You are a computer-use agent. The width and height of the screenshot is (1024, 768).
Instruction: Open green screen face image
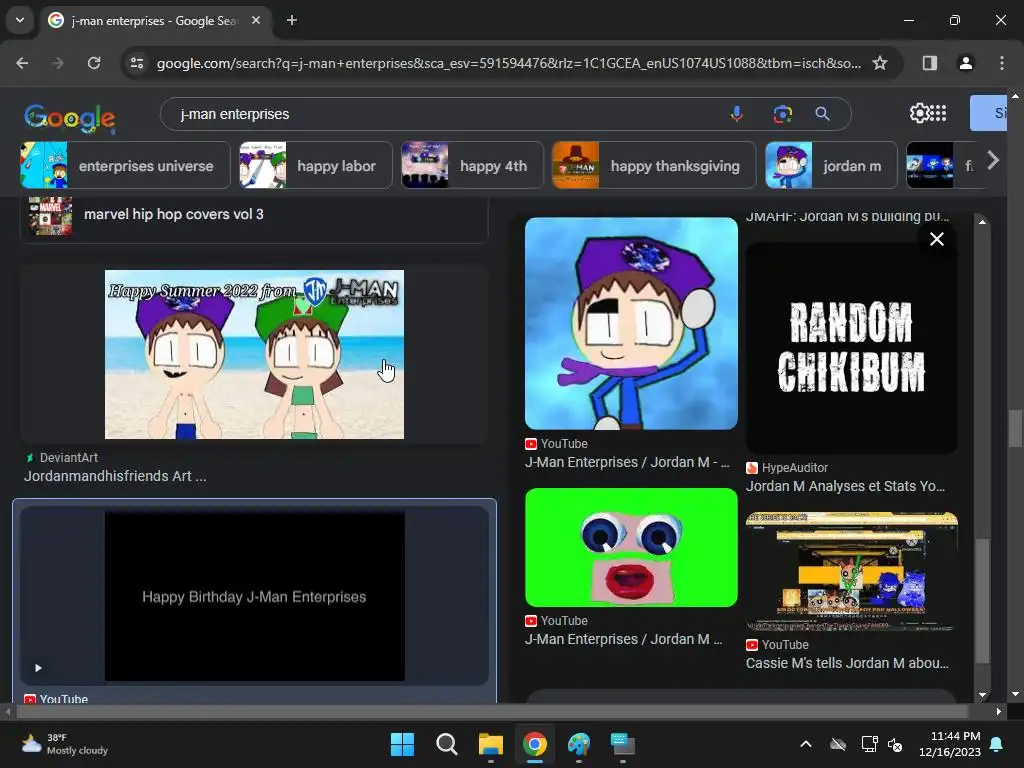631,547
